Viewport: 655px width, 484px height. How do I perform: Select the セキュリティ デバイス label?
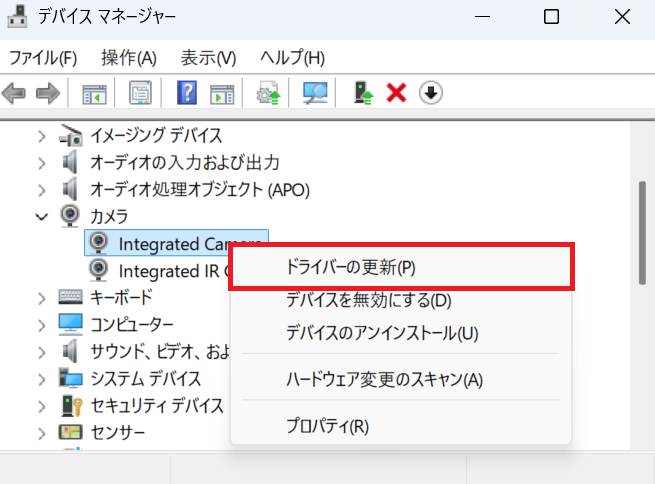coord(157,405)
